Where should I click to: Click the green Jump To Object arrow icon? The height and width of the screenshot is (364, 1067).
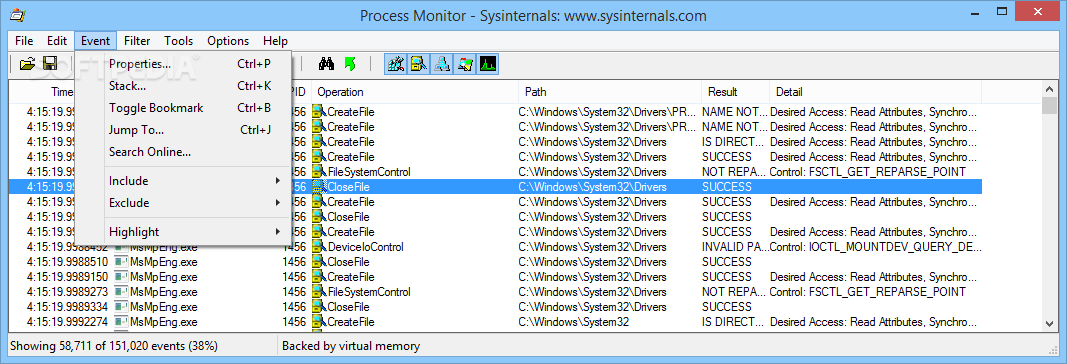(350, 64)
